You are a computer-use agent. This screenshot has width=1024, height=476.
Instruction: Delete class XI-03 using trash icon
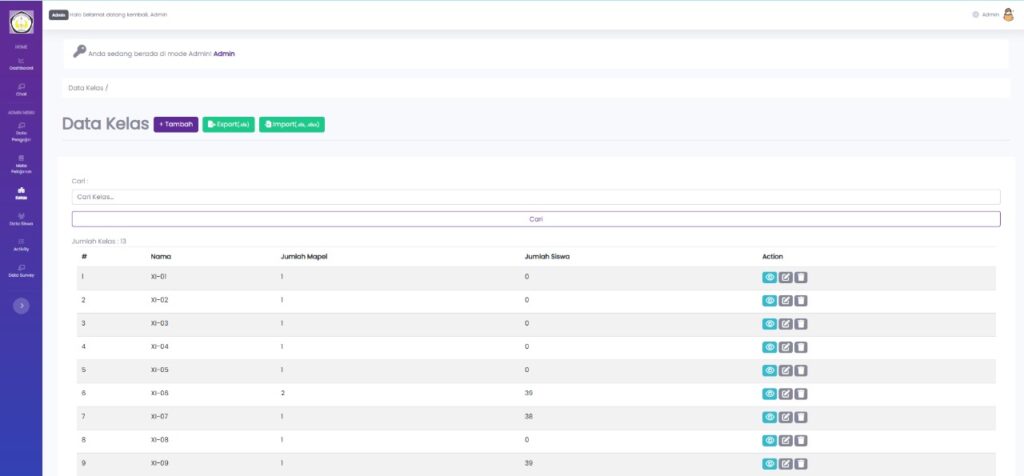801,324
